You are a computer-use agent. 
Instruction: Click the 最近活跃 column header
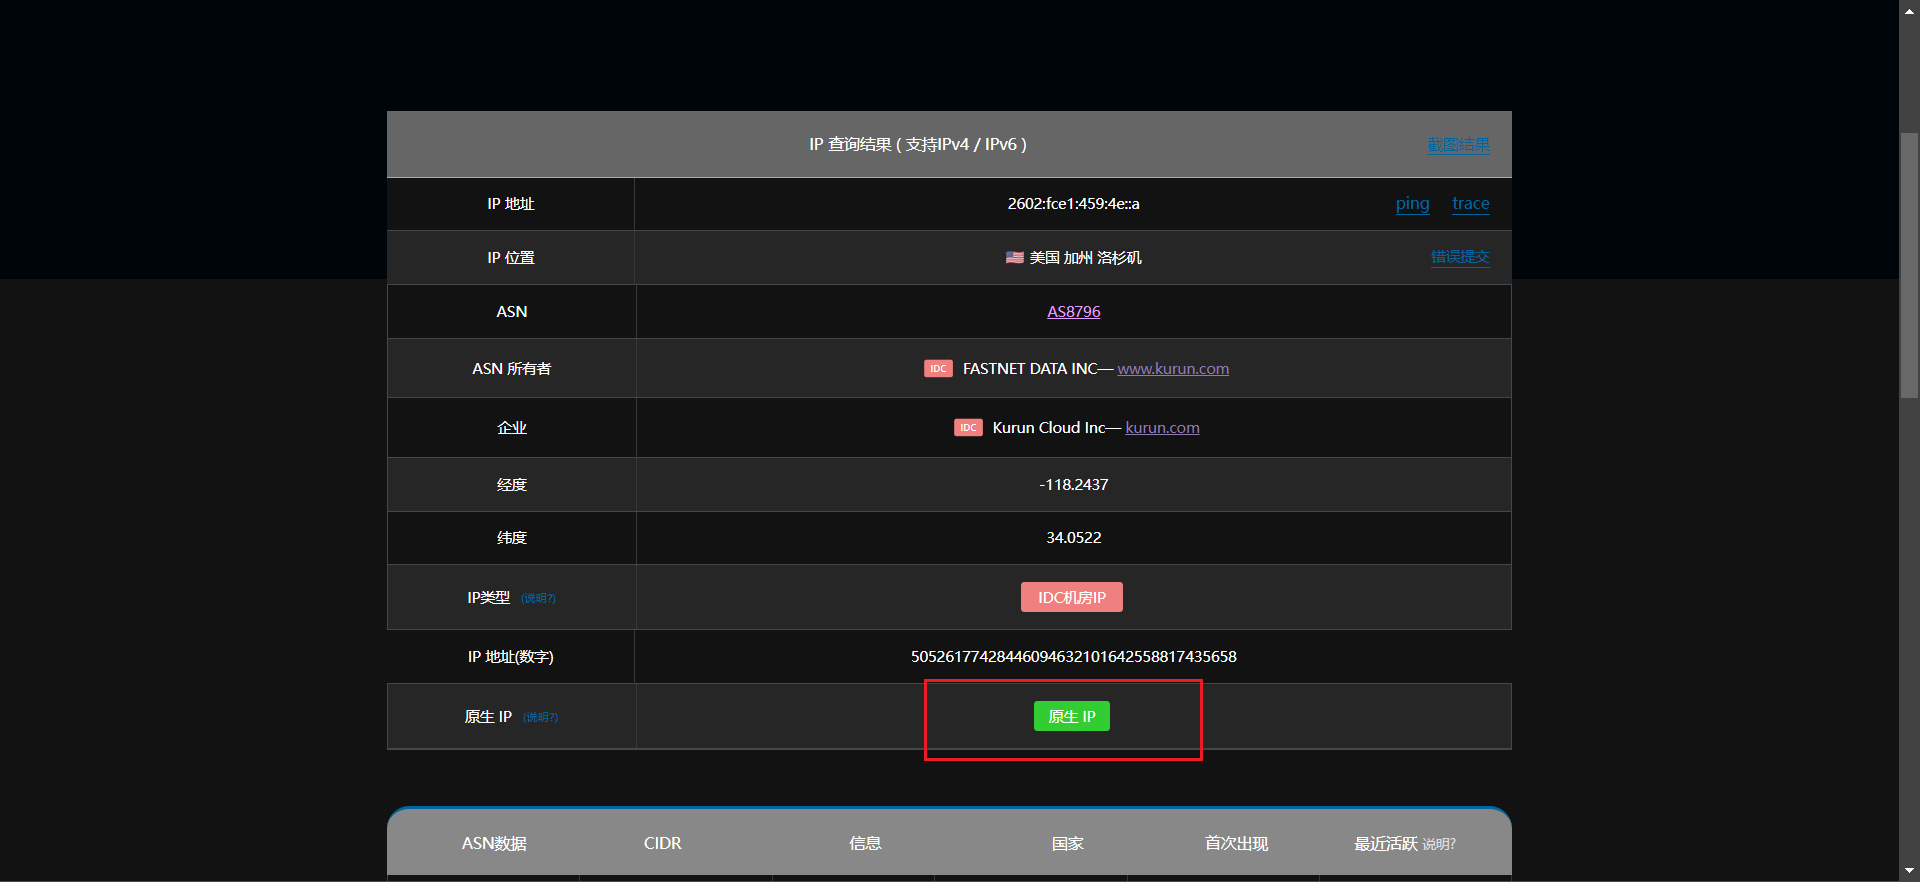point(1385,844)
